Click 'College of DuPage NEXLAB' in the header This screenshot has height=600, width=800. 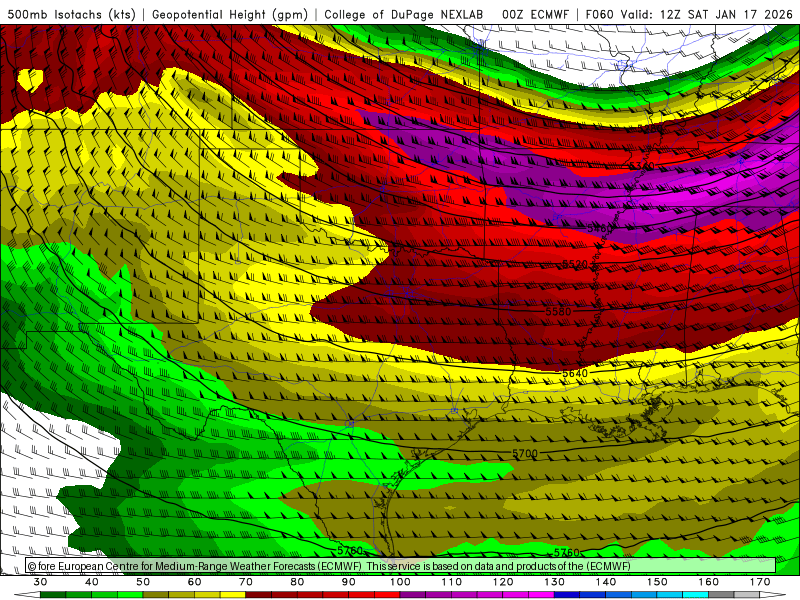(404, 14)
